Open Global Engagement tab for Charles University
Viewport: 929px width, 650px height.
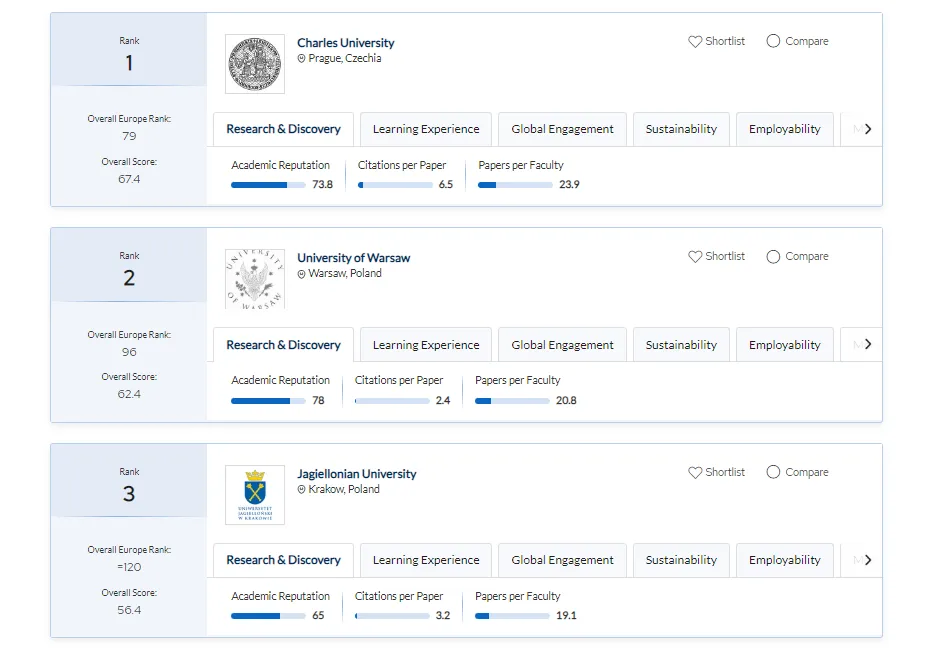click(x=562, y=129)
